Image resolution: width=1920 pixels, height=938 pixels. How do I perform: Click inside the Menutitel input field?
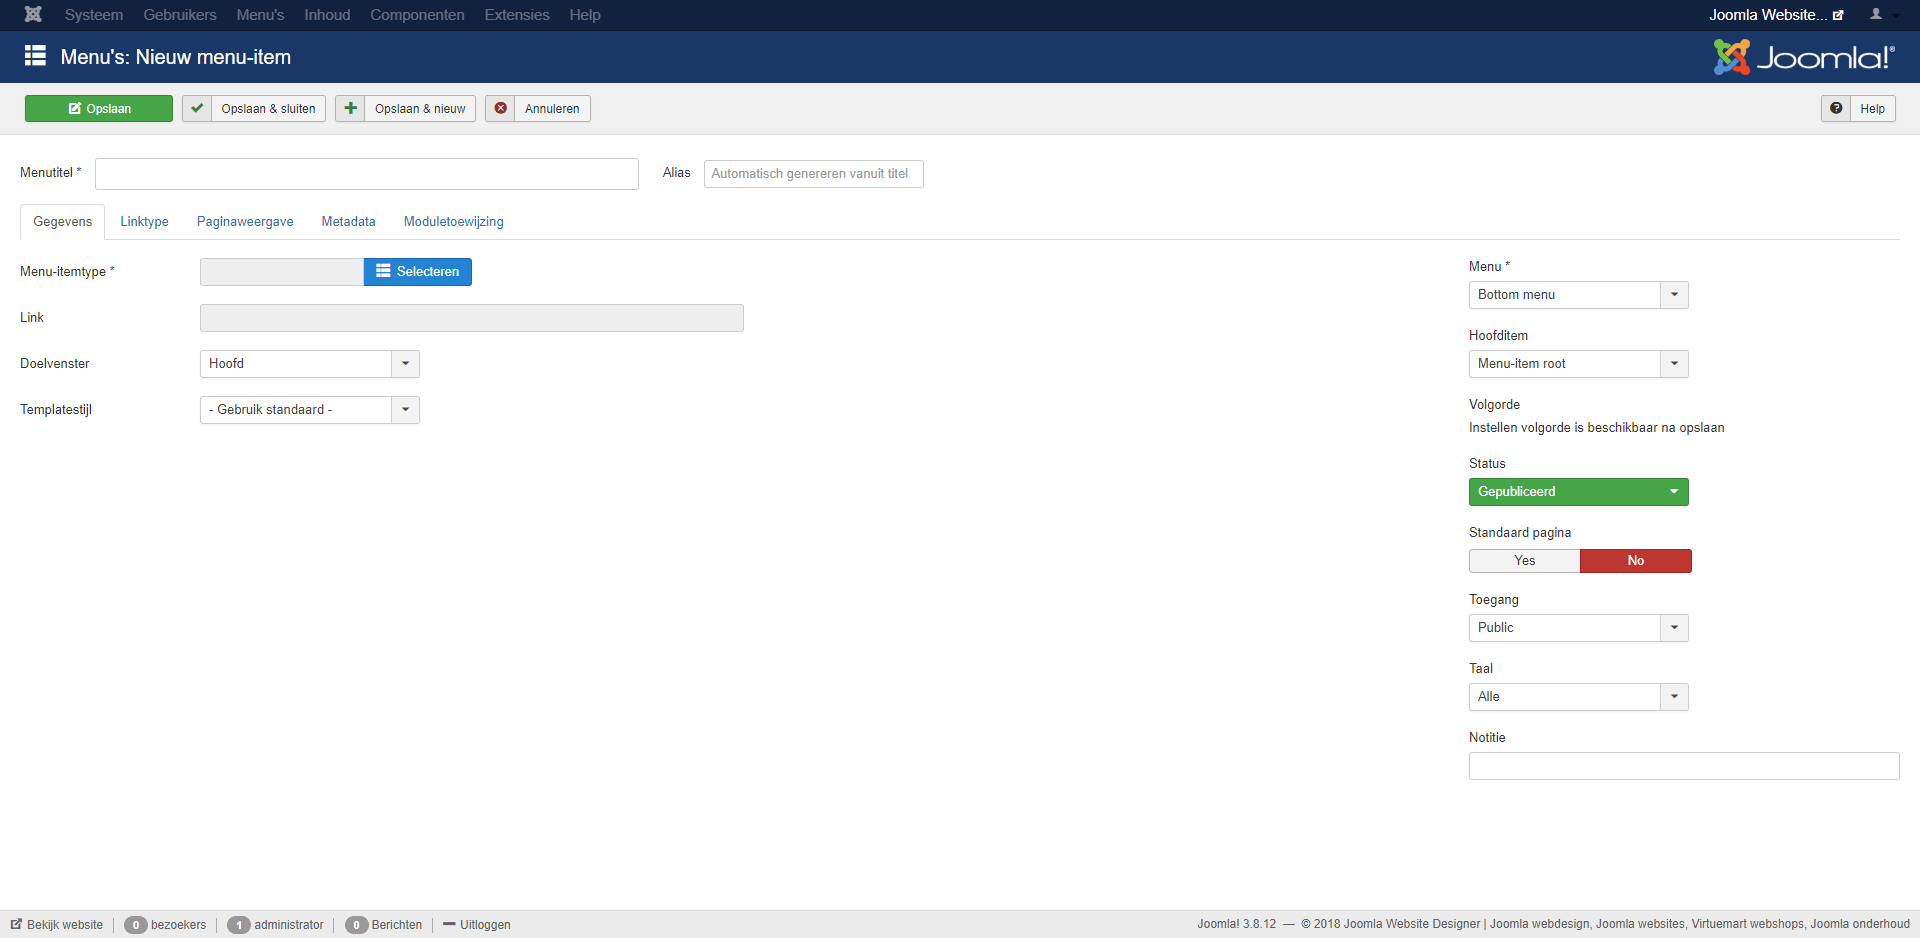point(366,173)
